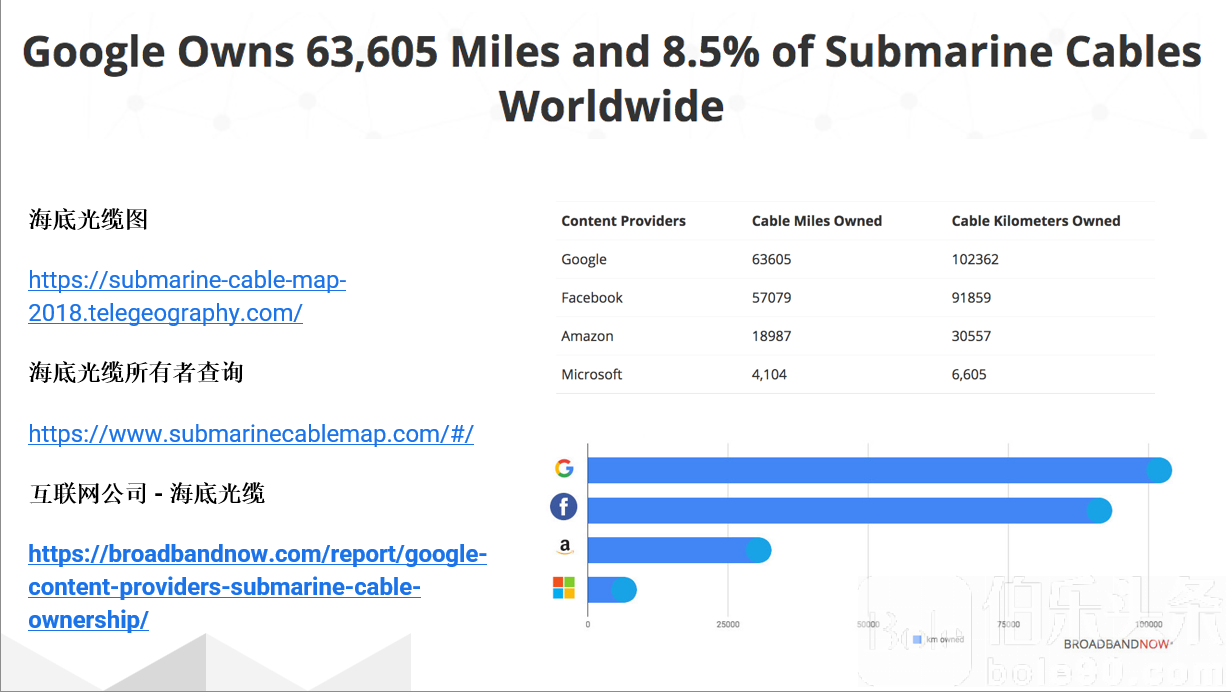
Task: Click the Google bar in the chart
Action: click(x=879, y=470)
